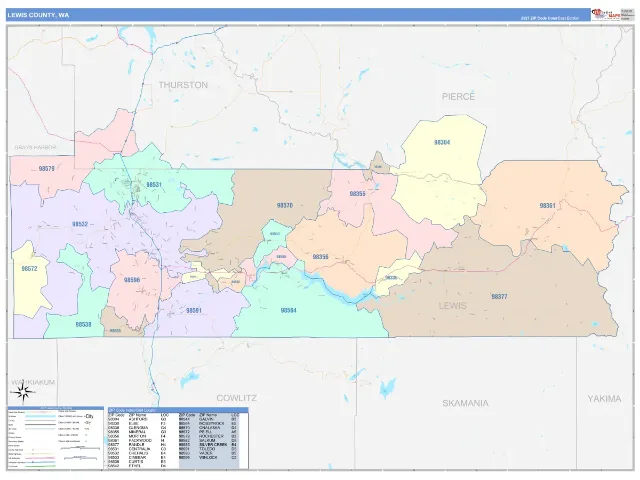
Task: Click the map publisher logo
Action: point(606,14)
